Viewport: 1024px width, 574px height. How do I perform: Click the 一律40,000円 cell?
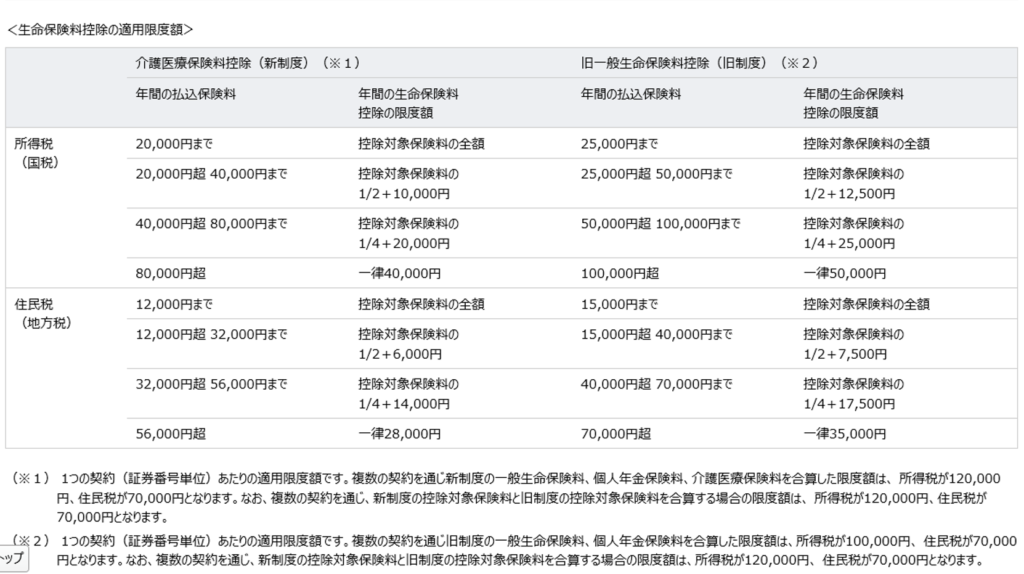pyautogui.click(x=399, y=272)
